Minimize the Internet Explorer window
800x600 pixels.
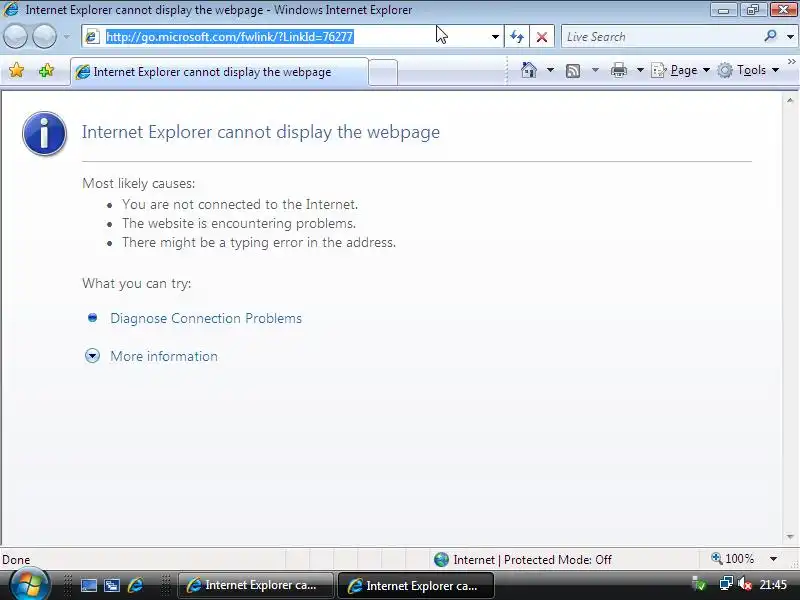point(723,9)
